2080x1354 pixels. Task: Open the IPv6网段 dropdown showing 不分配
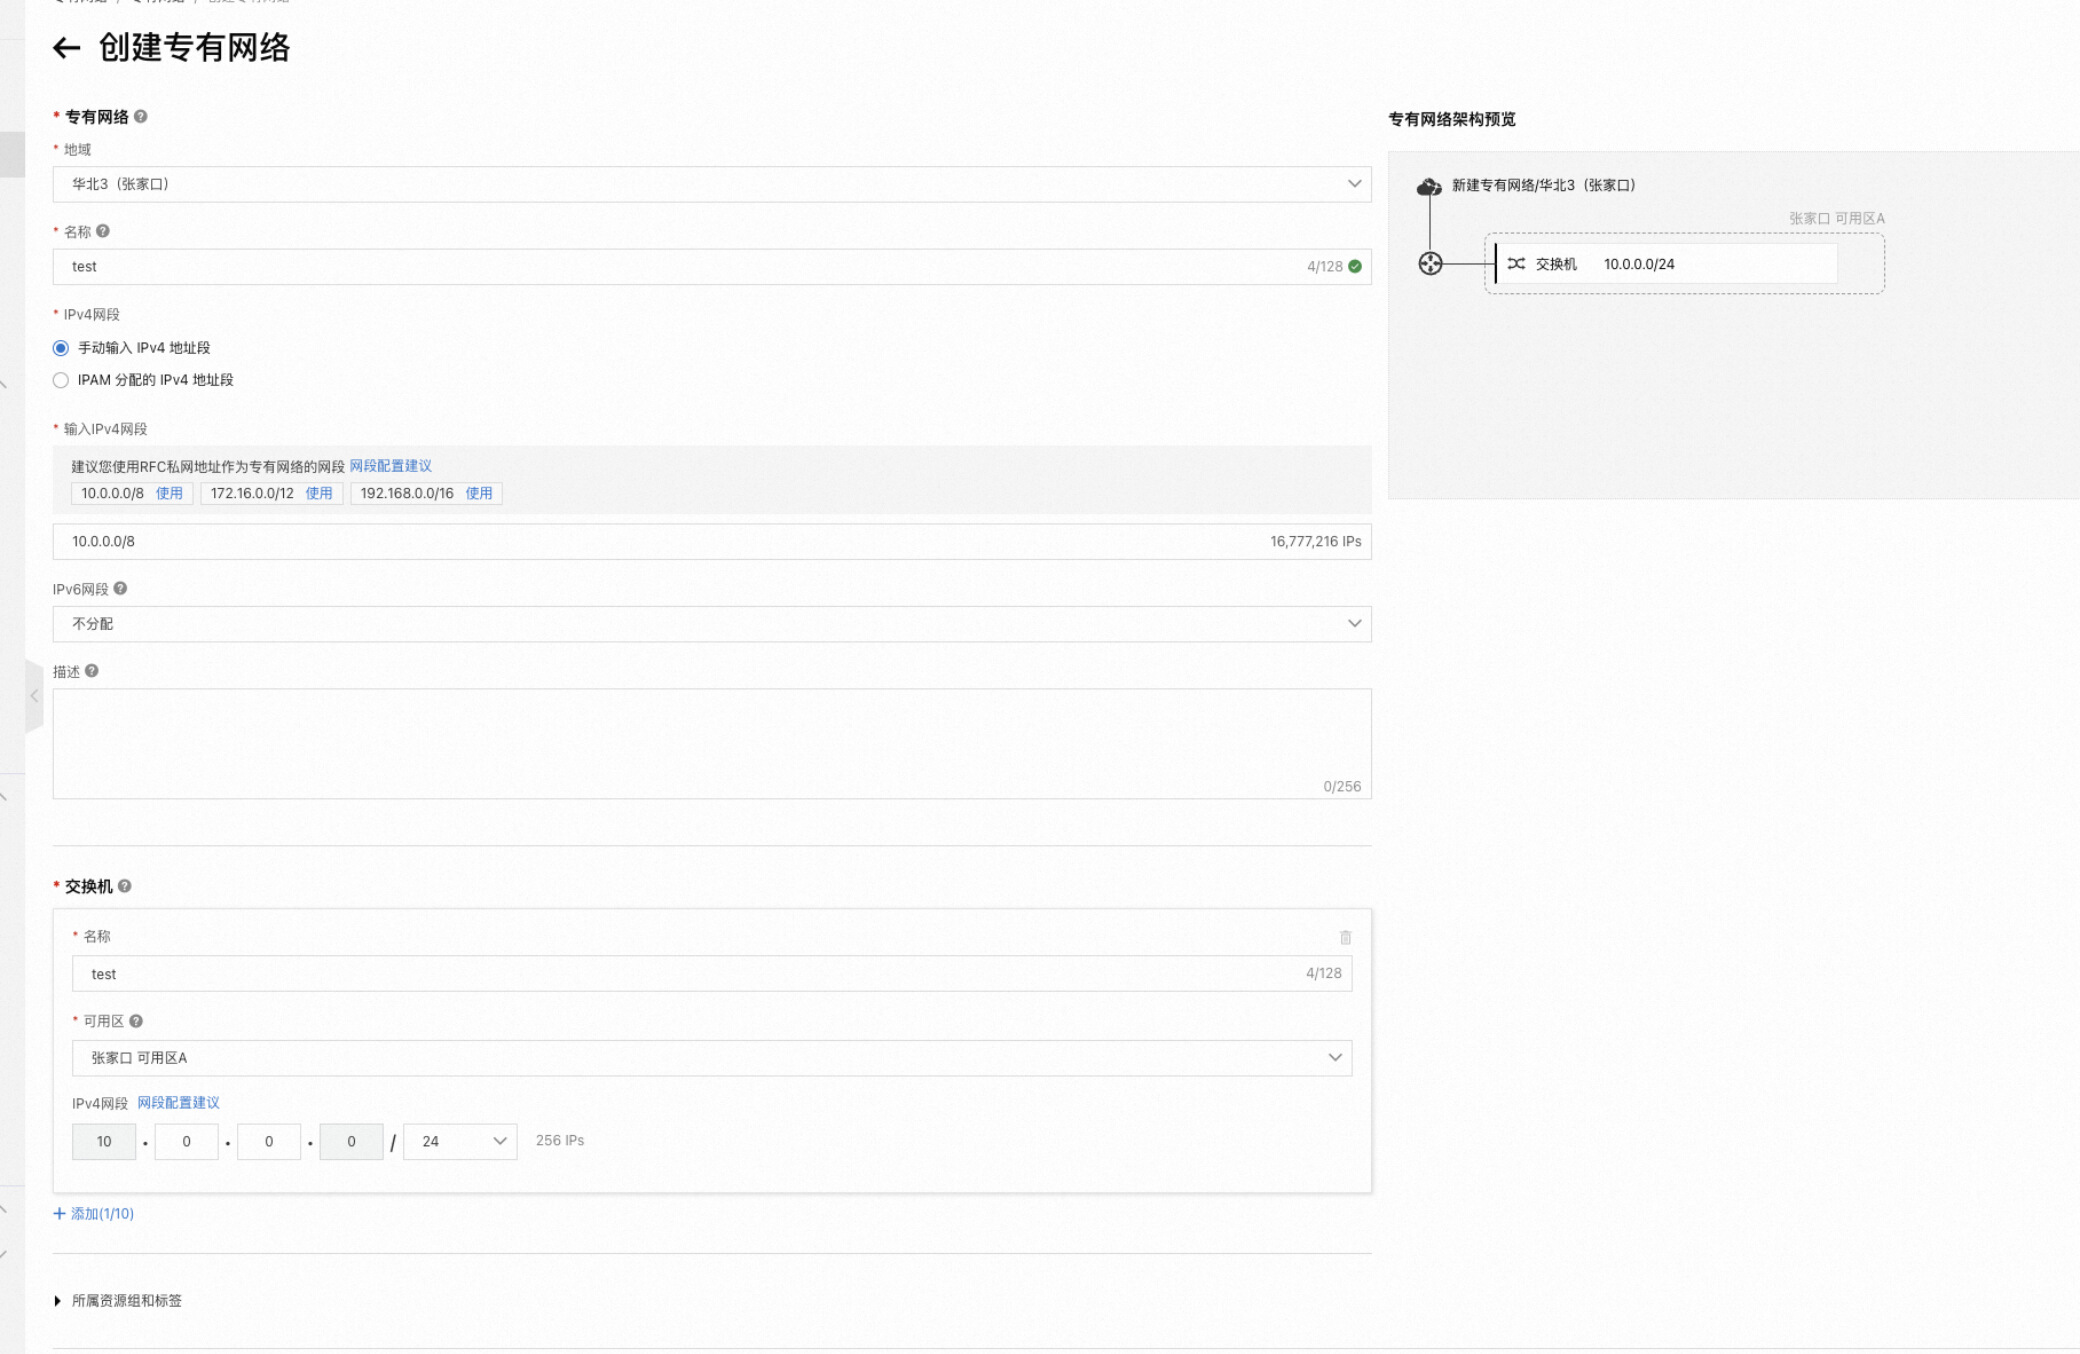pos(711,624)
